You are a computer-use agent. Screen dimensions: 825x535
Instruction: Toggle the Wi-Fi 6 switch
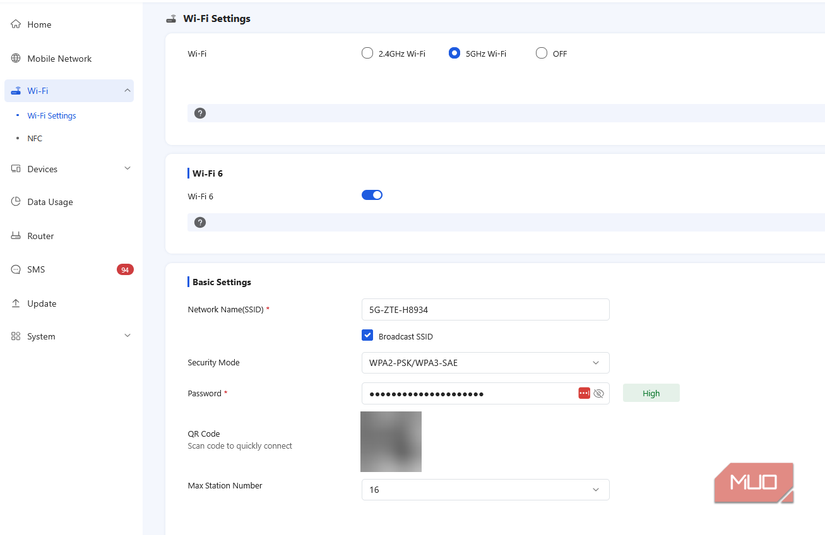pyautogui.click(x=372, y=195)
